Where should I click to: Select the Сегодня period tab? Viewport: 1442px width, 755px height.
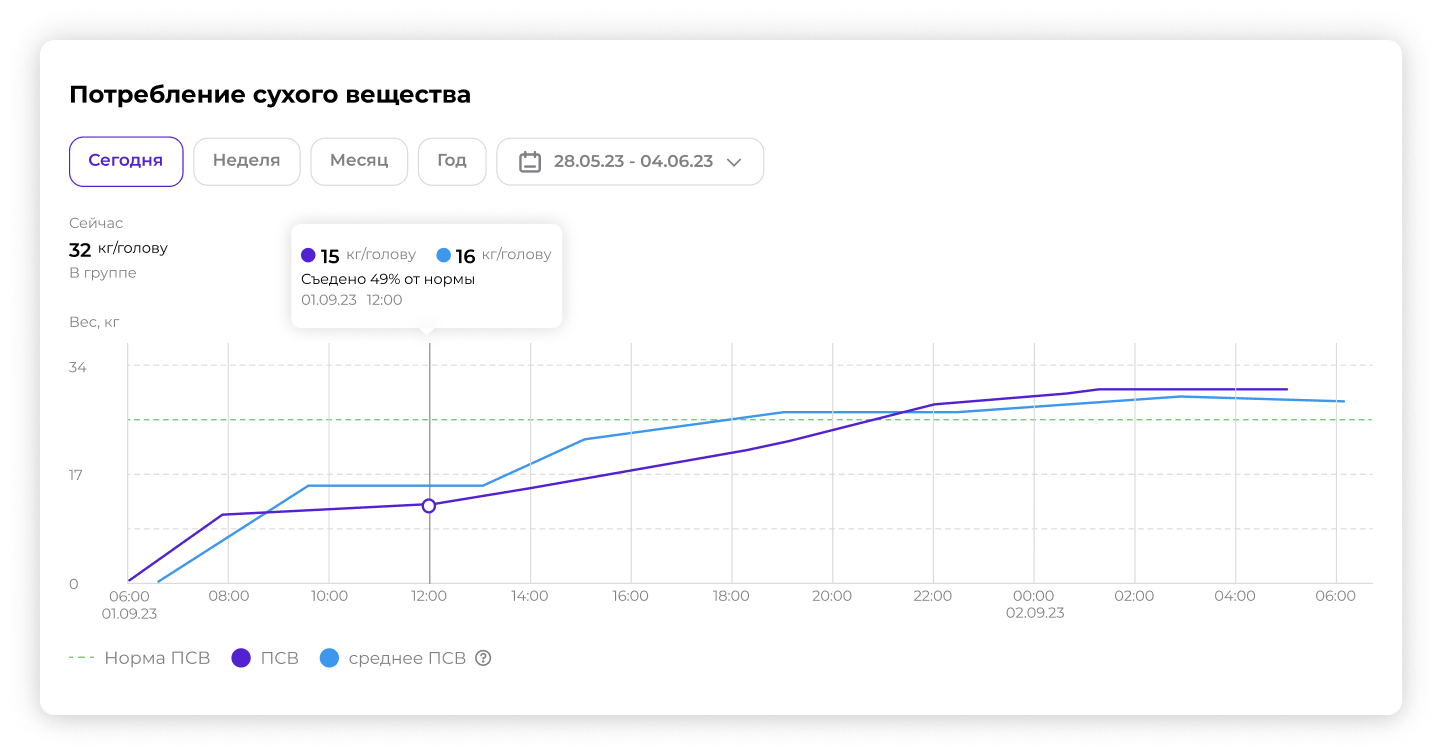click(x=126, y=161)
